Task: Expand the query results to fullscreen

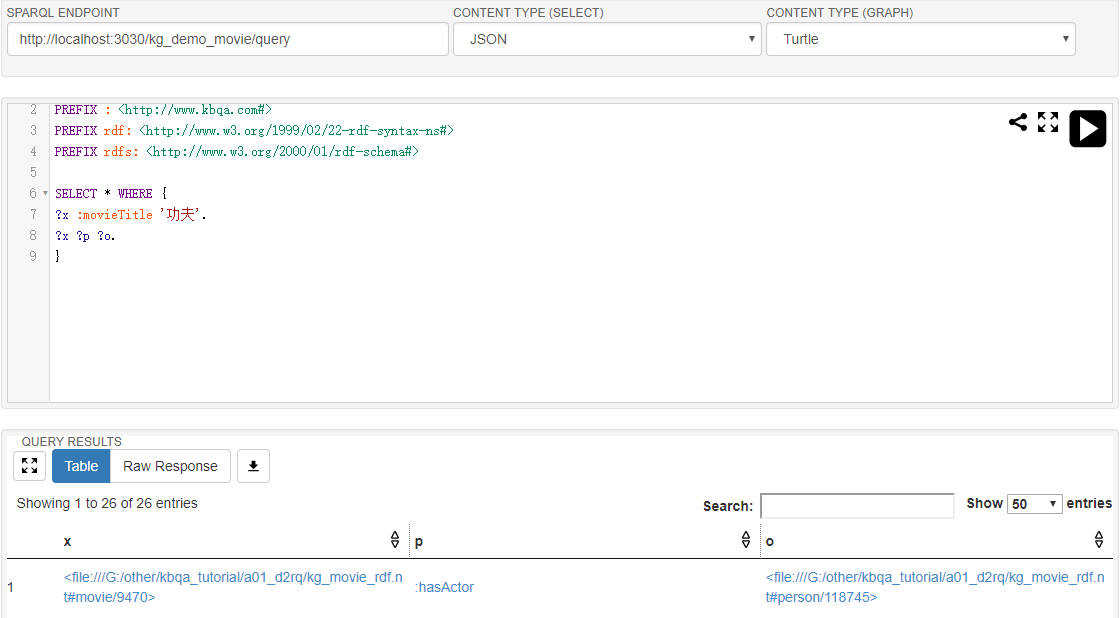Action: point(29,465)
